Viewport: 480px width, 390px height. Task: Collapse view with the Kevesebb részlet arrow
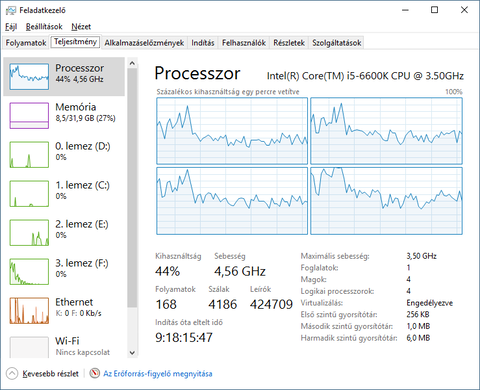pos(12,374)
